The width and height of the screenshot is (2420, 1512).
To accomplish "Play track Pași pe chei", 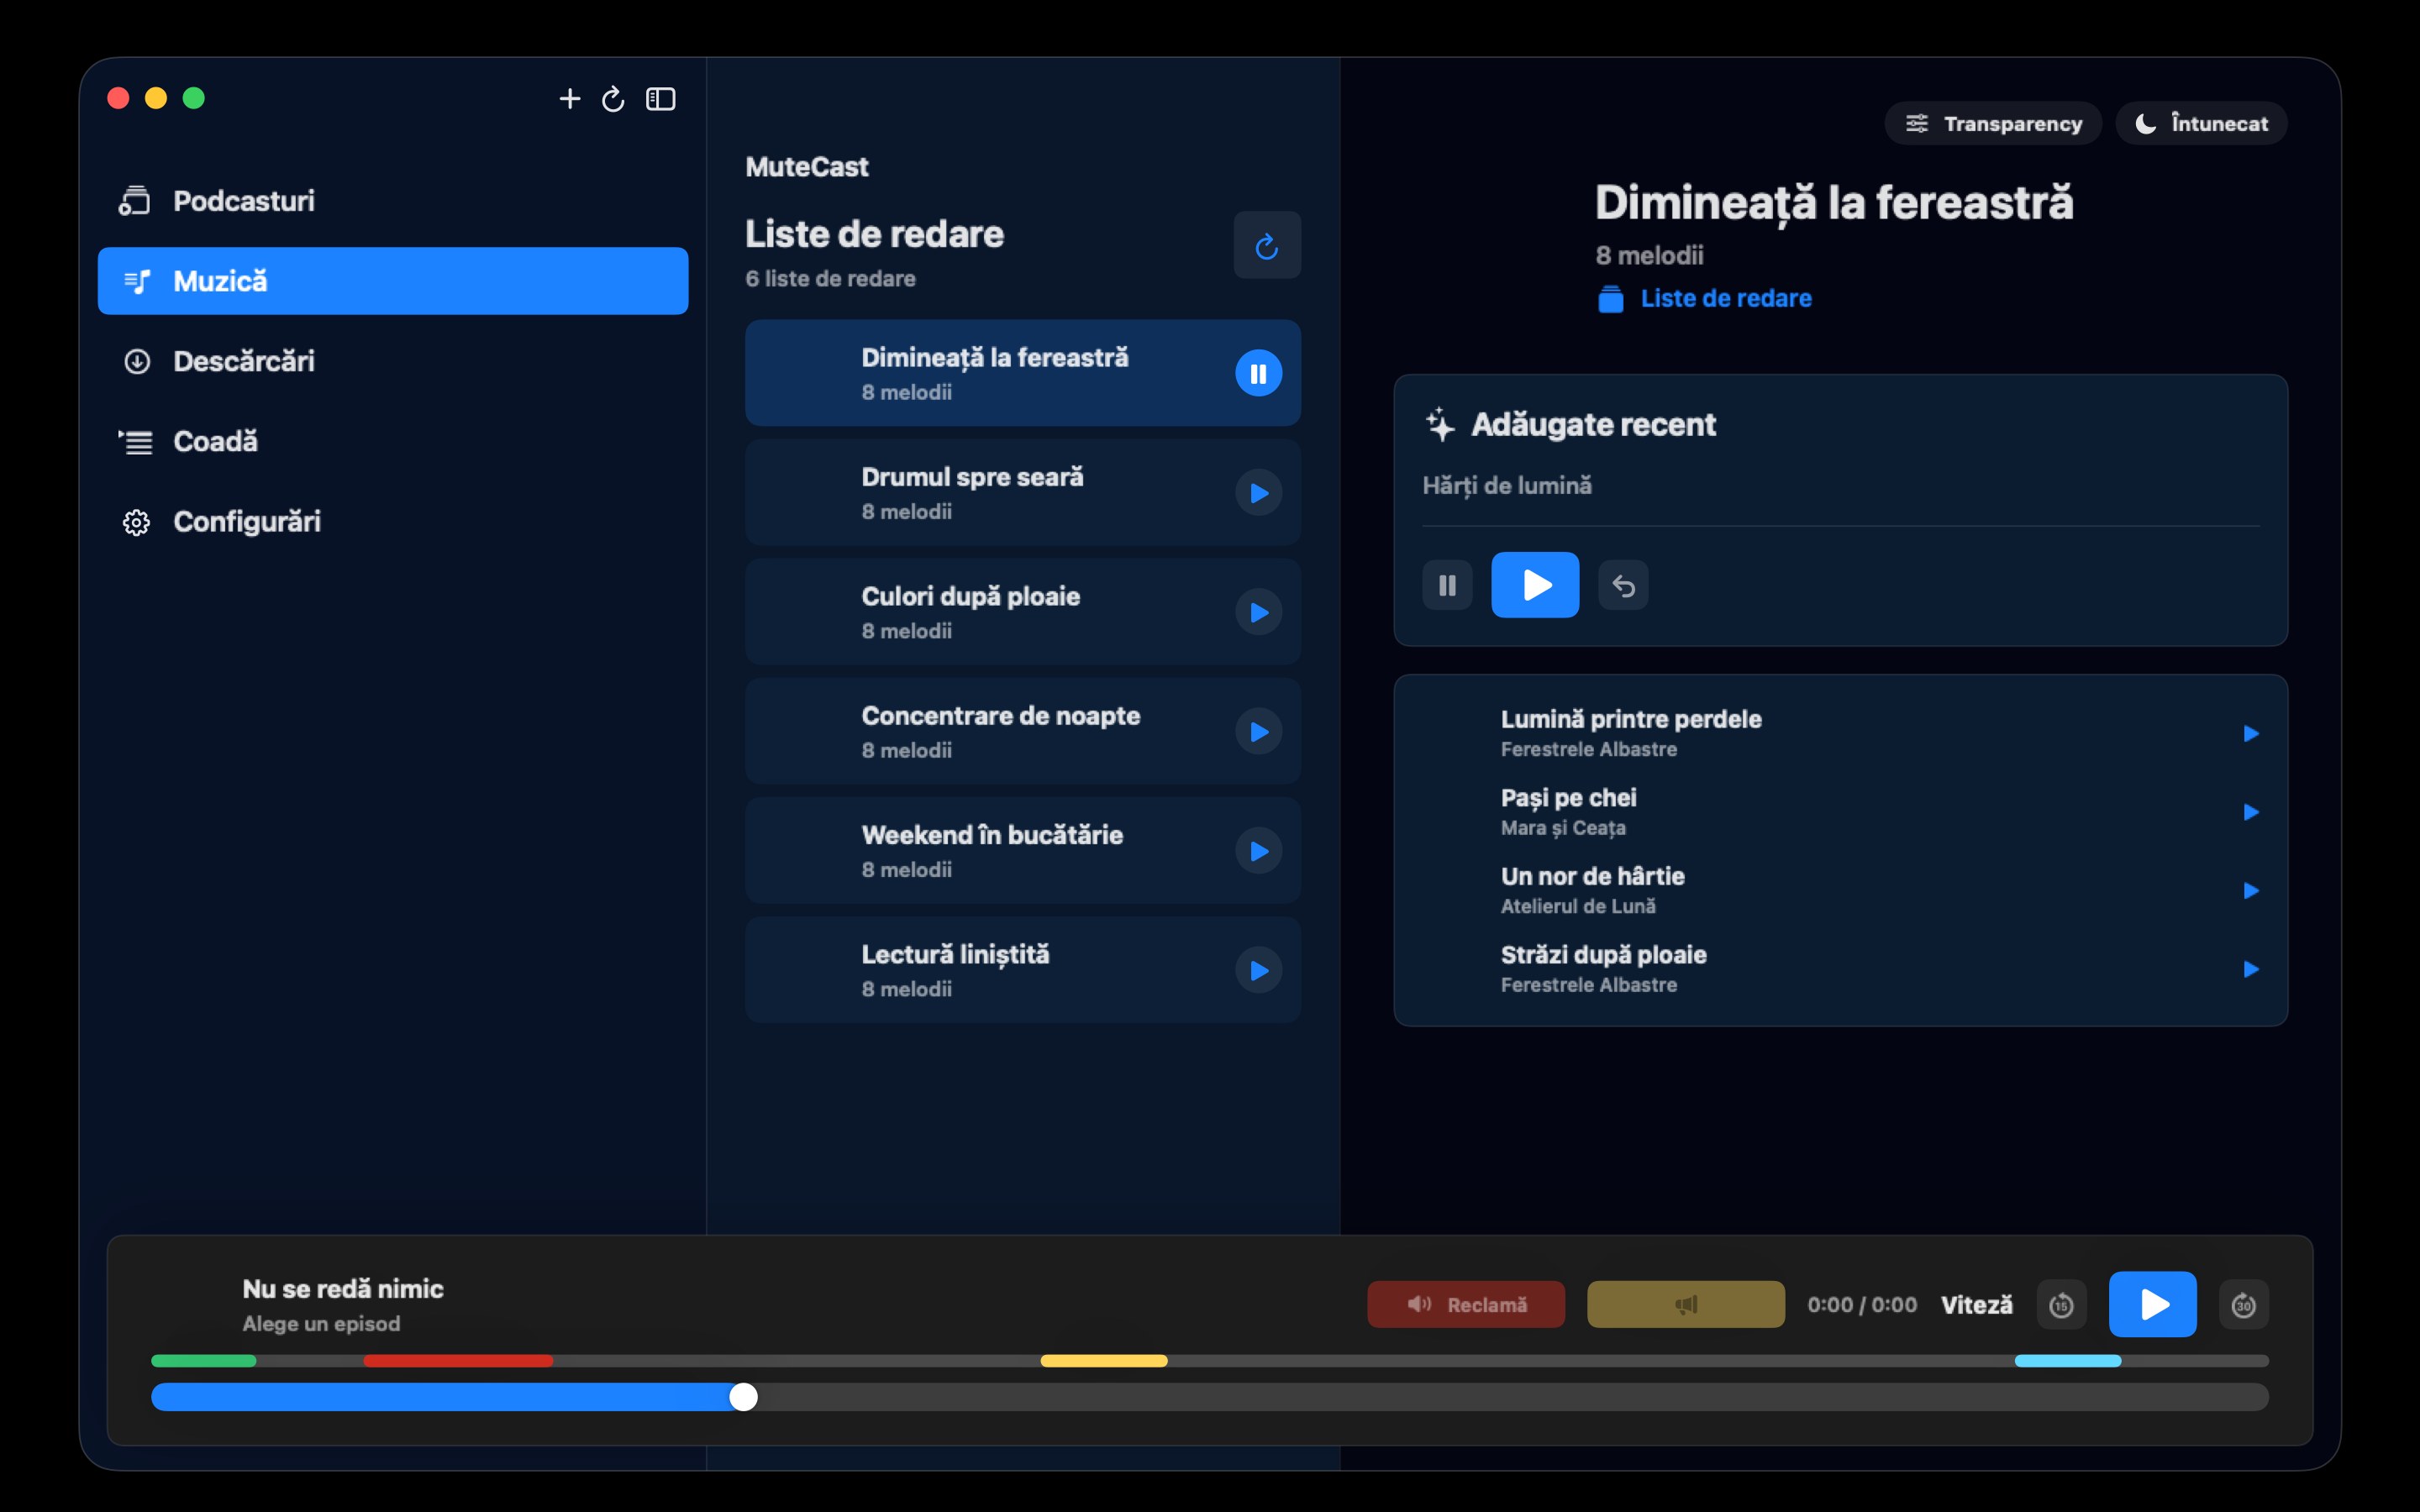I will point(2250,812).
